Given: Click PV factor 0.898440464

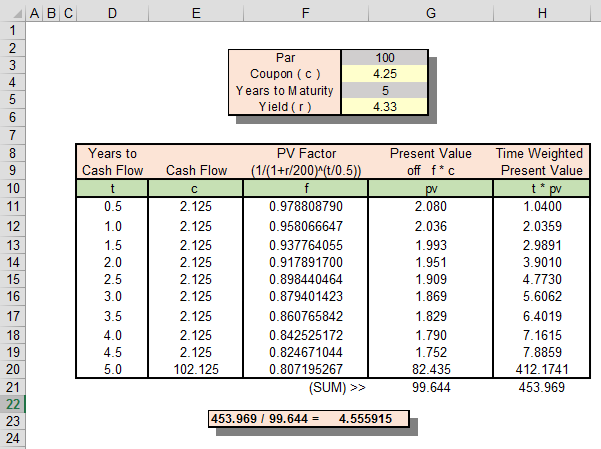Looking at the screenshot, I should 305,279.
